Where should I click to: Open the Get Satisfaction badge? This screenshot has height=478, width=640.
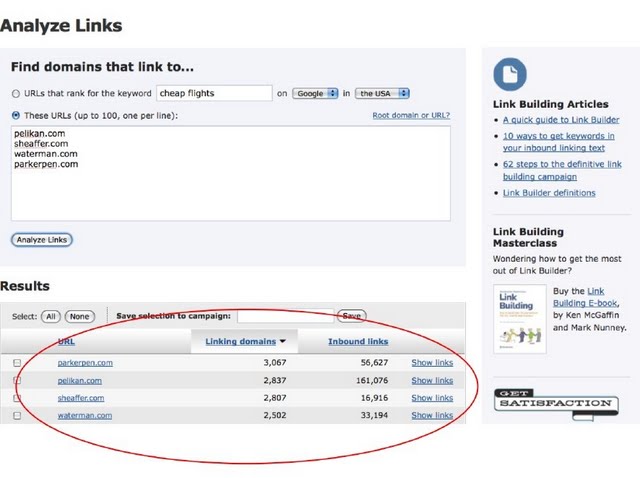pyautogui.click(x=556, y=405)
